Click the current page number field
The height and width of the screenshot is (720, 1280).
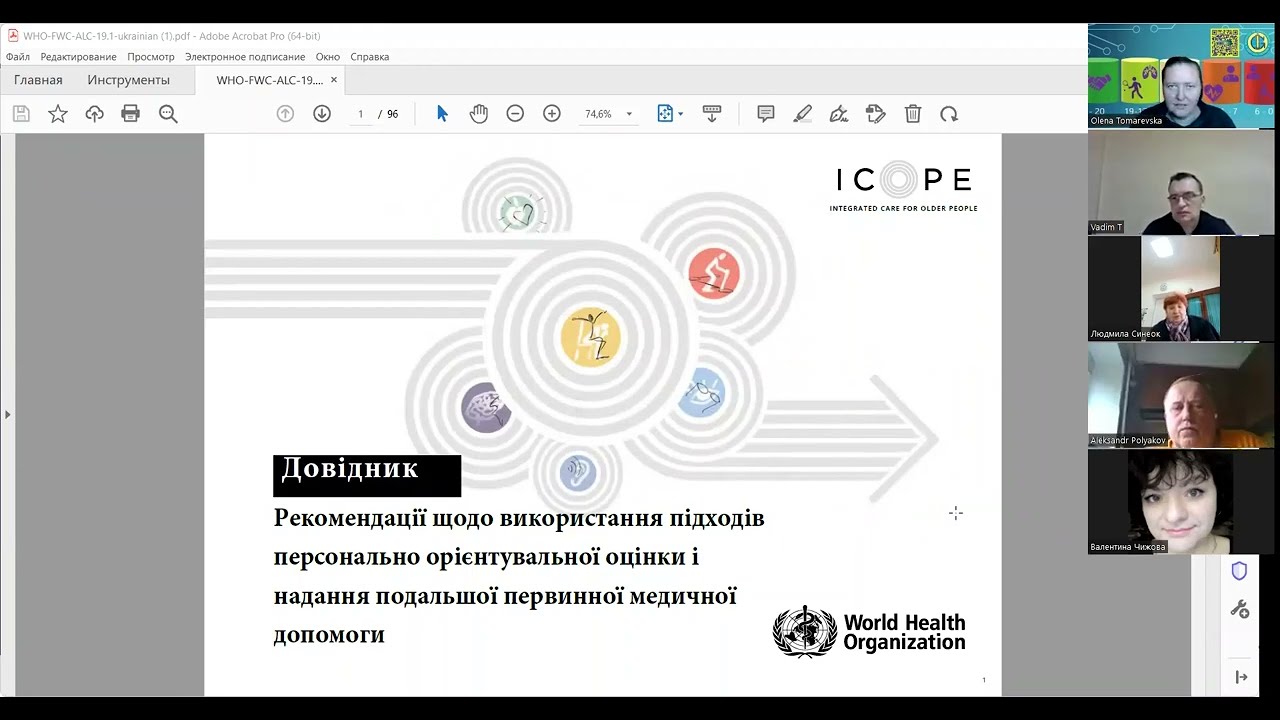361,114
